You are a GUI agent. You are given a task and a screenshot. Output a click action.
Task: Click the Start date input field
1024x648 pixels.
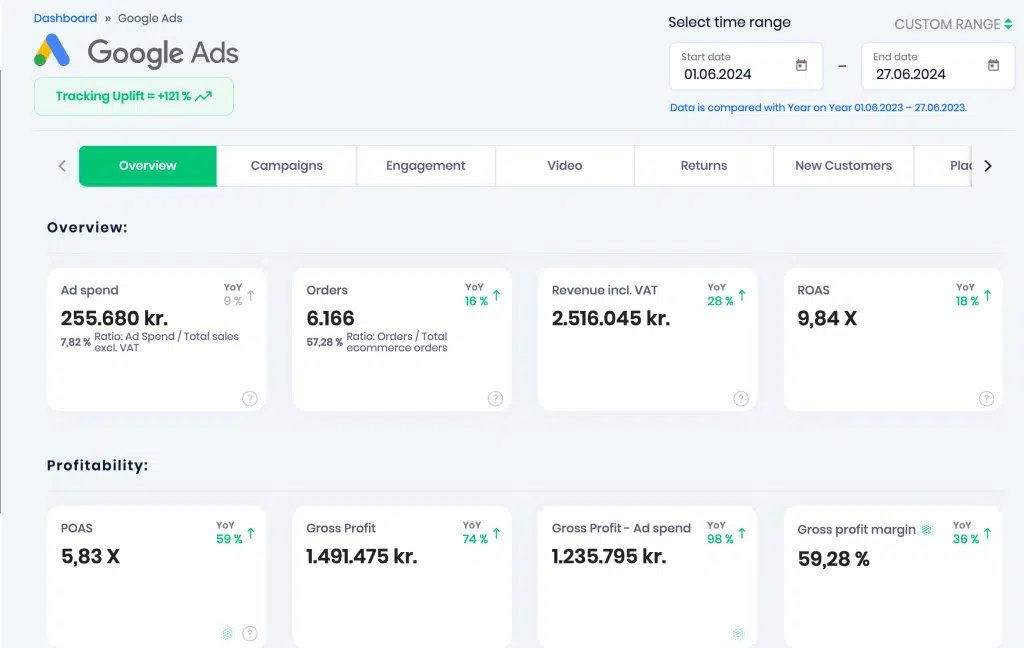click(x=746, y=67)
